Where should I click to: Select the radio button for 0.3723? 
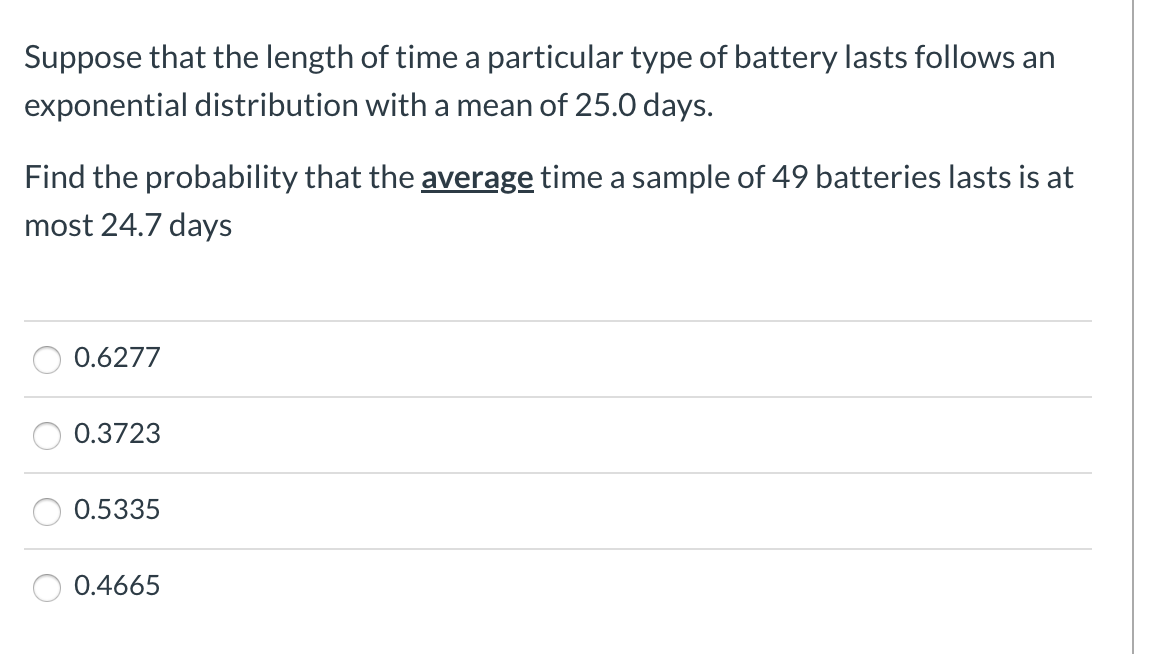pyautogui.click(x=46, y=435)
